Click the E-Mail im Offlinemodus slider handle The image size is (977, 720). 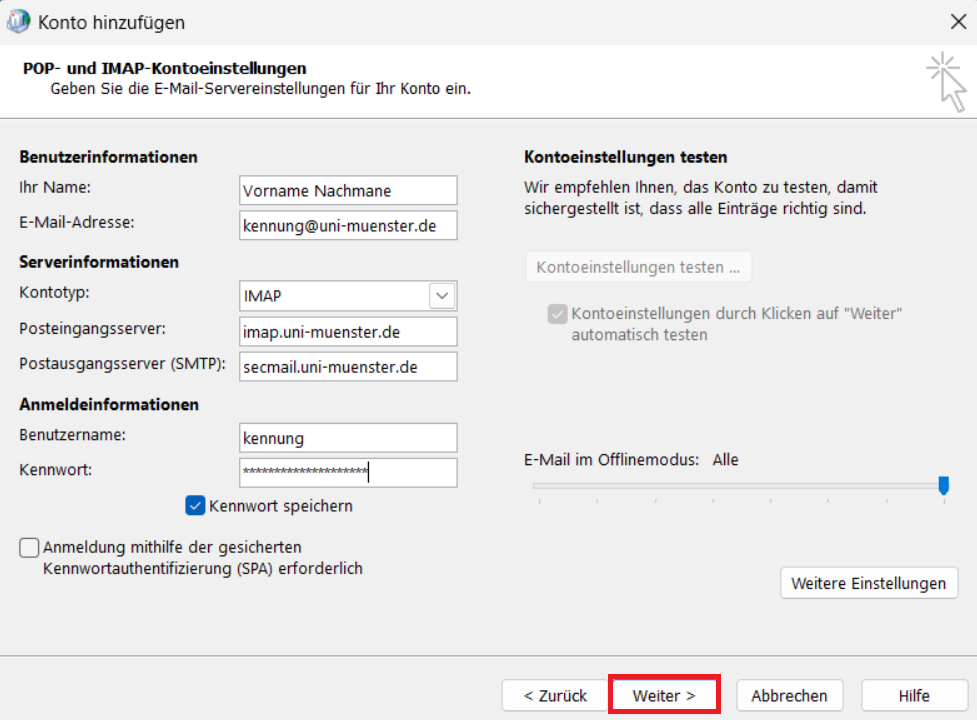pos(943,485)
